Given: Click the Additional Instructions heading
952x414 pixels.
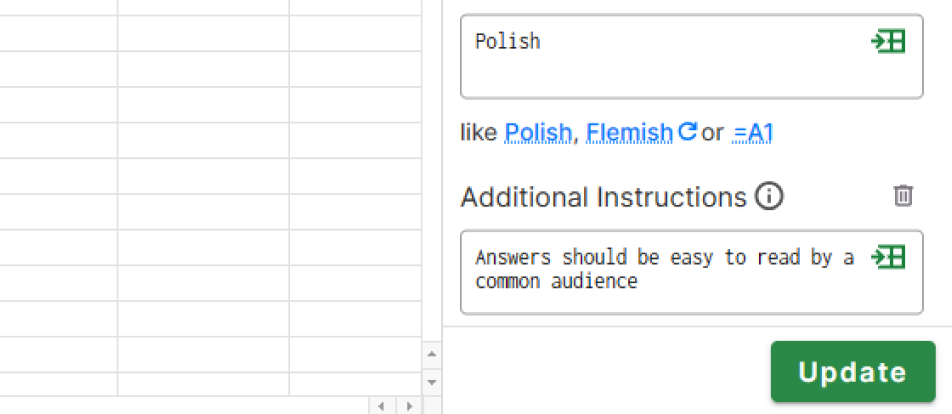Looking at the screenshot, I should tap(603, 197).
